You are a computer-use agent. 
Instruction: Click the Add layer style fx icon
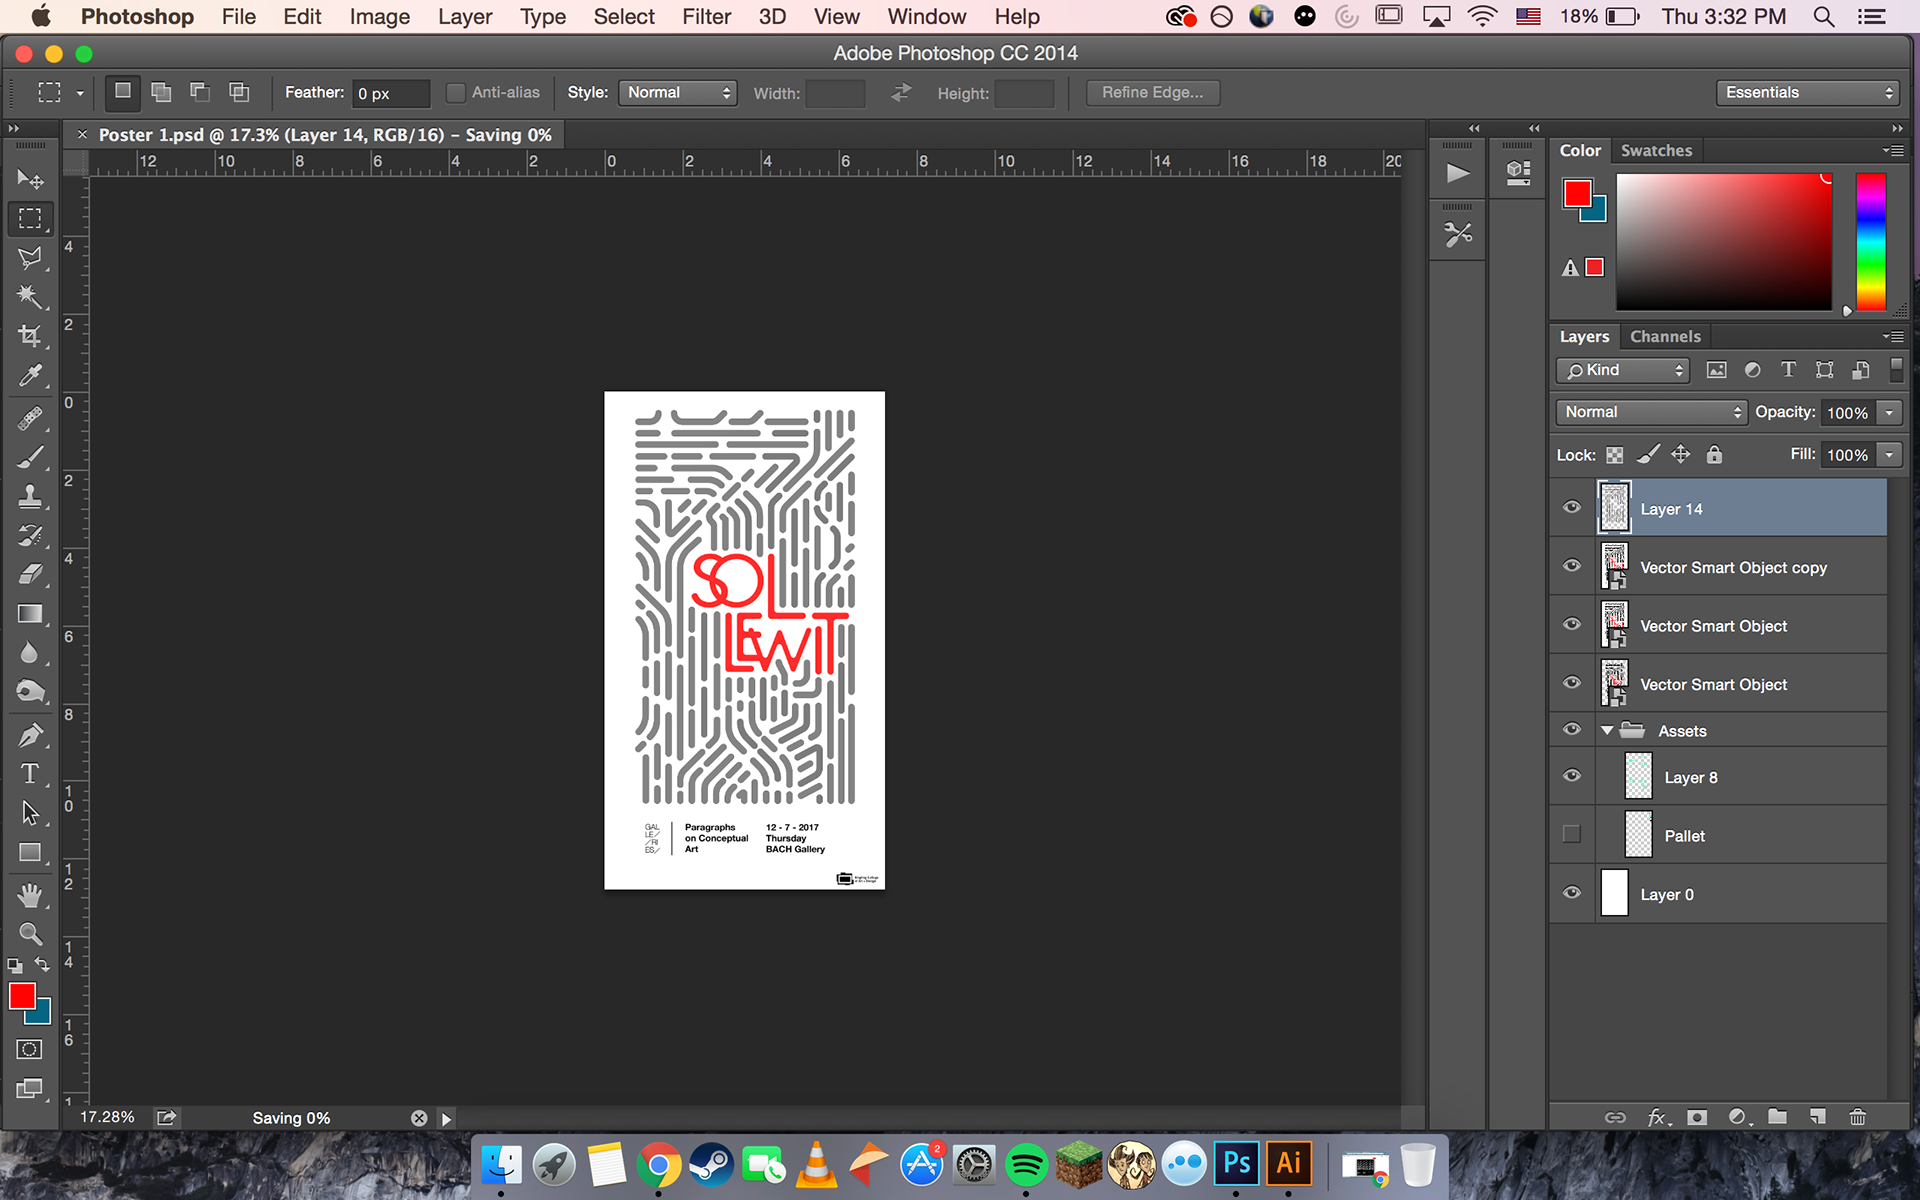[1658, 1117]
